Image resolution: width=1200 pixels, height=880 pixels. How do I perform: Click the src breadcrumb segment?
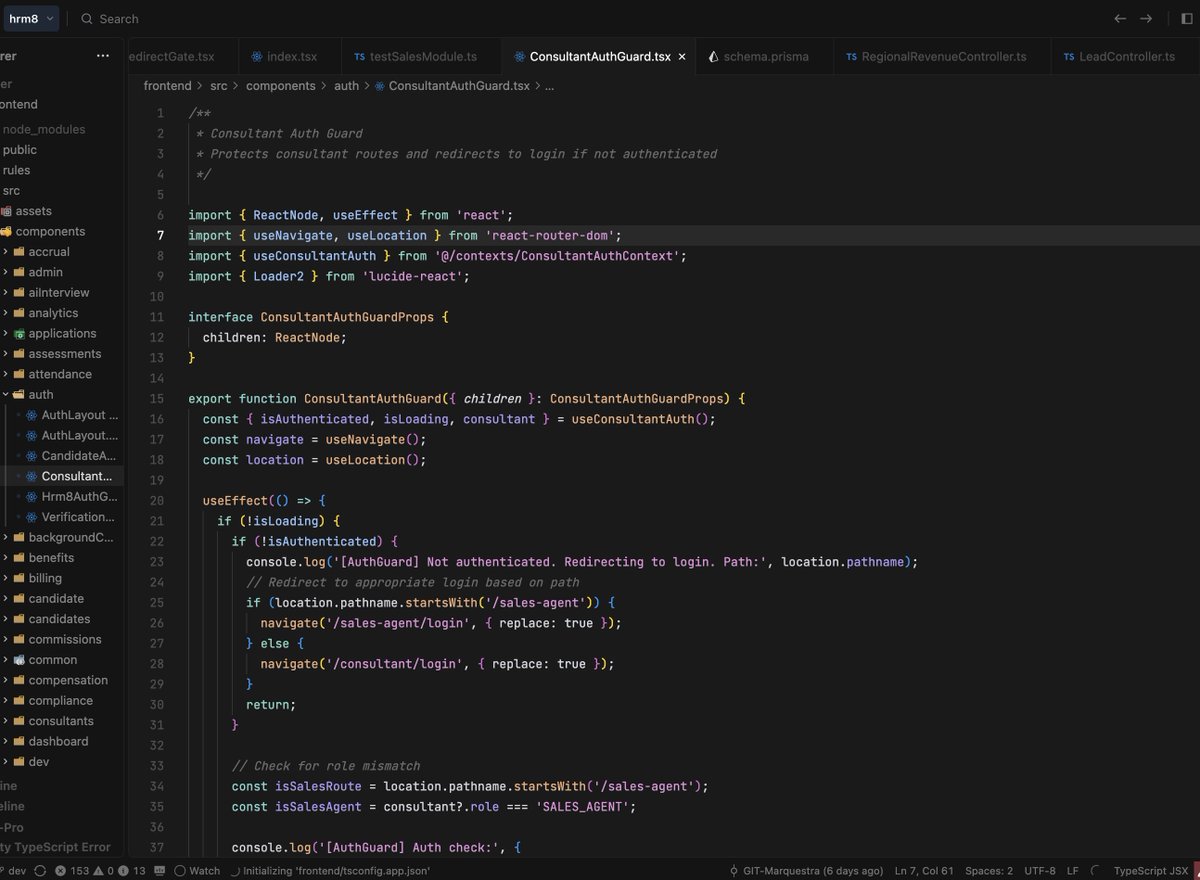point(219,86)
